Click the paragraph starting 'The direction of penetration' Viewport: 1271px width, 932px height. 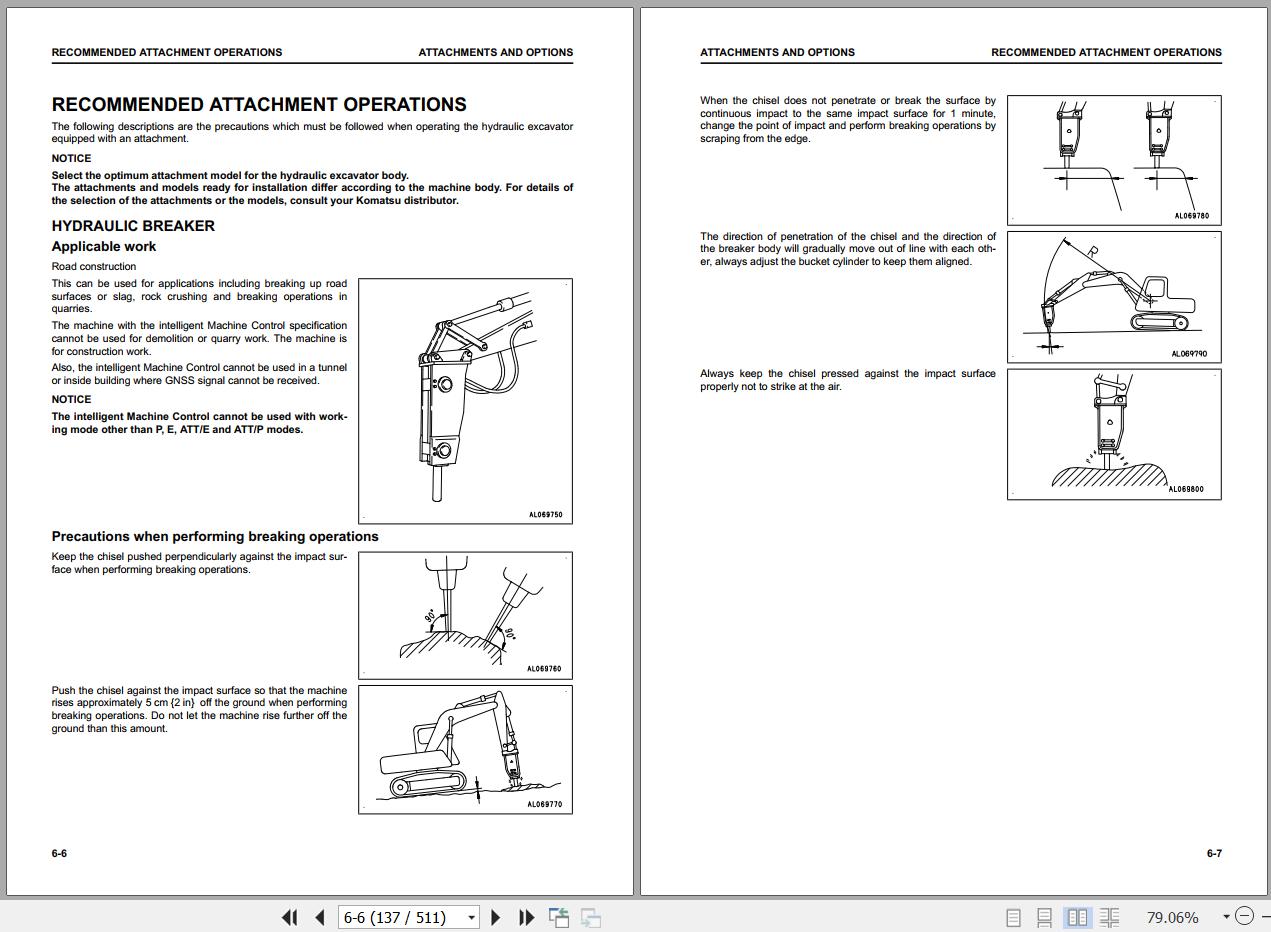click(x=848, y=249)
